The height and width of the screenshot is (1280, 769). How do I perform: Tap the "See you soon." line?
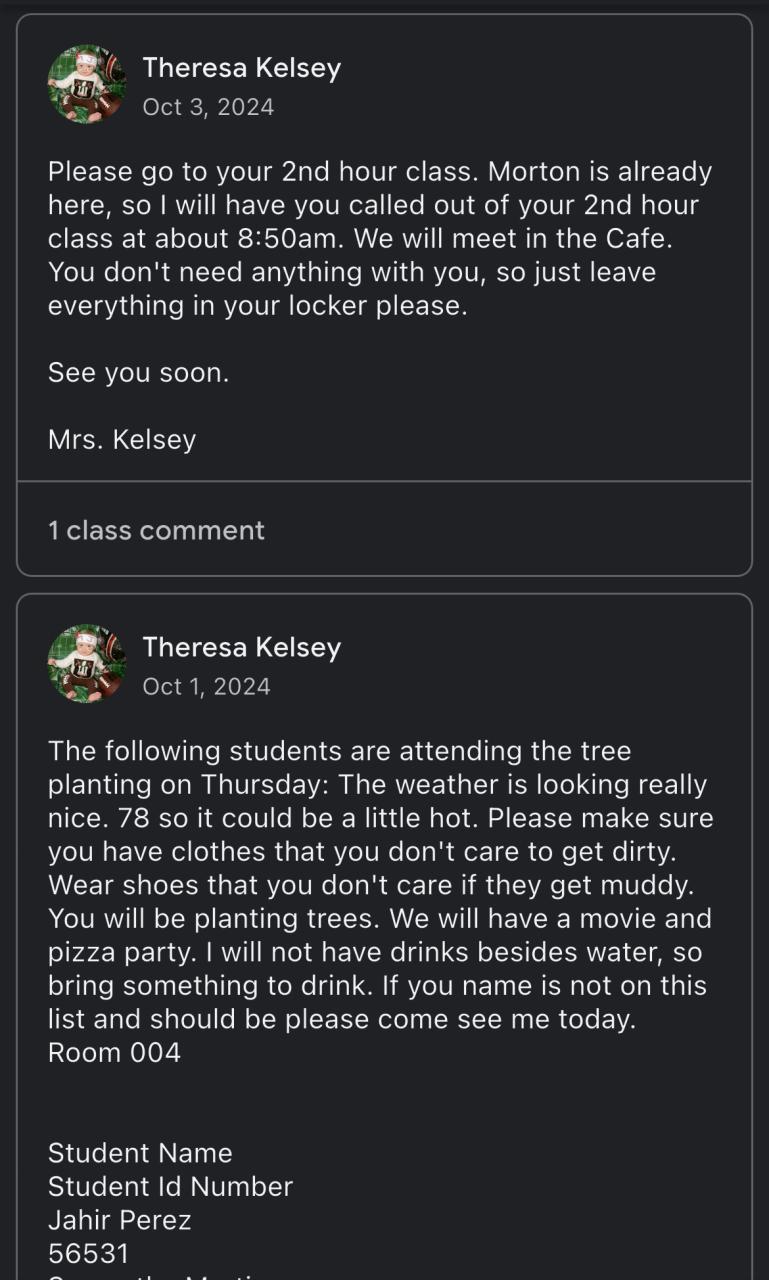[x=138, y=373]
